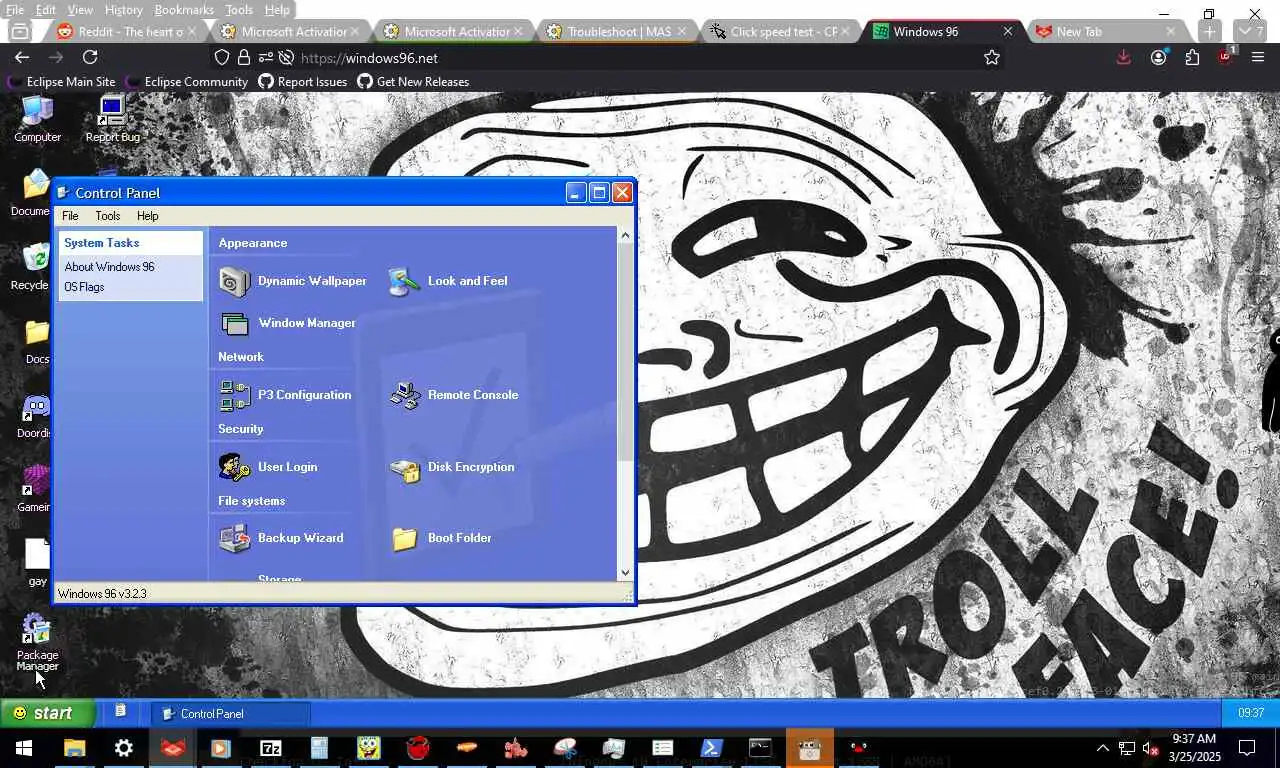
Task: Open the Firefox account icon
Action: pyautogui.click(x=1158, y=57)
